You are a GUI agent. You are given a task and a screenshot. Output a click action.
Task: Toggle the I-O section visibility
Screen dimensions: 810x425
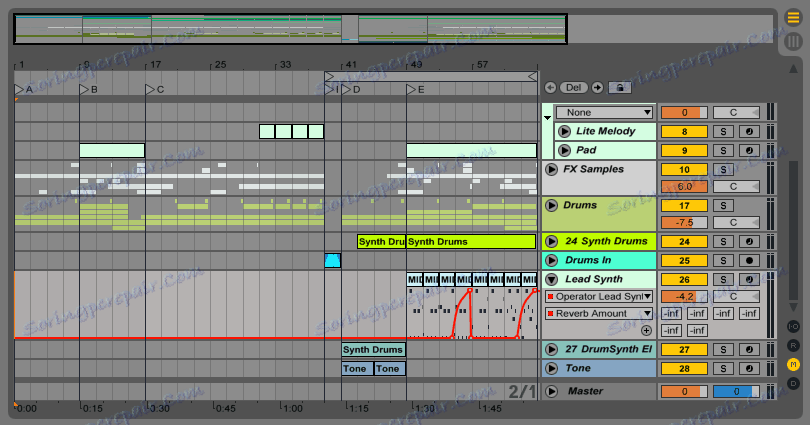click(793, 326)
